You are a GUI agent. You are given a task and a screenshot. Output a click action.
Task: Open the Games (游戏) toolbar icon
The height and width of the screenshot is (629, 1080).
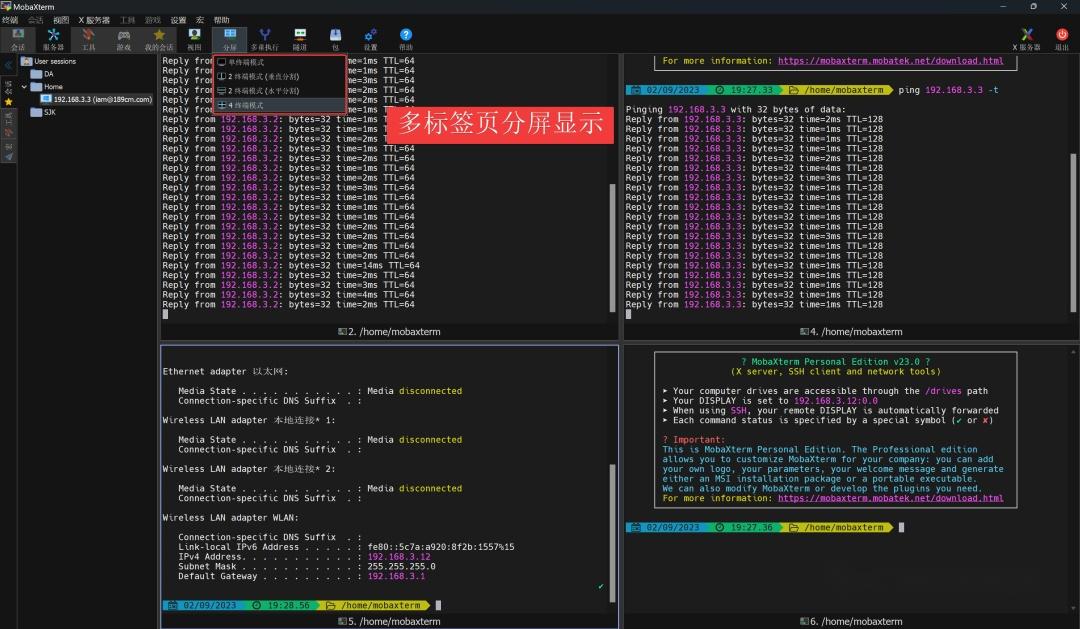[x=124, y=38]
